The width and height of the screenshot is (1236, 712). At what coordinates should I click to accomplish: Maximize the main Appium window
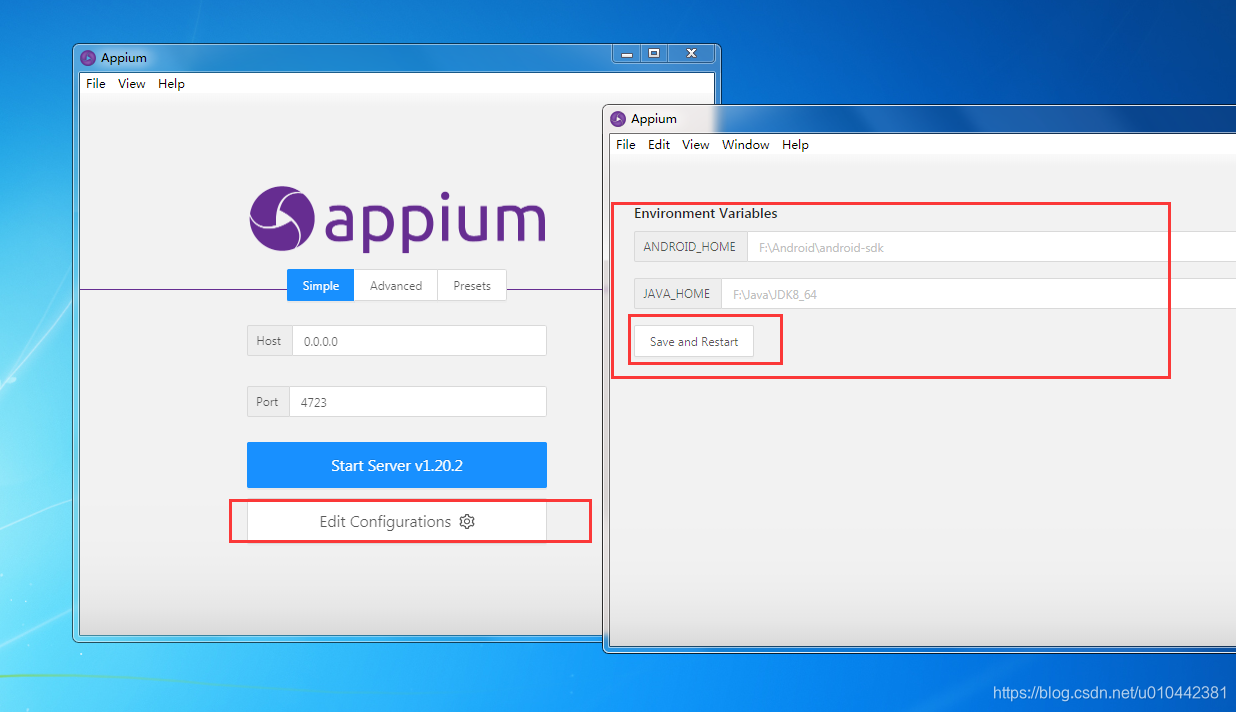(x=654, y=53)
